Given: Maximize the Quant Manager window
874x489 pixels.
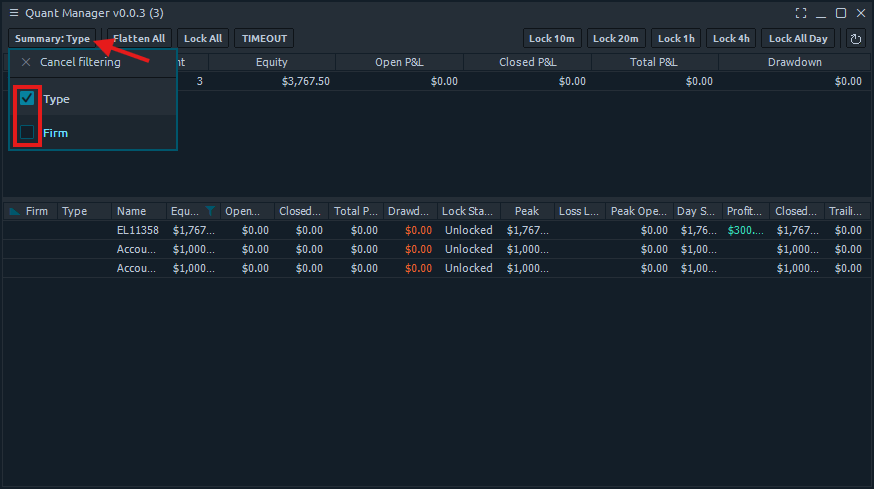Looking at the screenshot, I should [841, 13].
